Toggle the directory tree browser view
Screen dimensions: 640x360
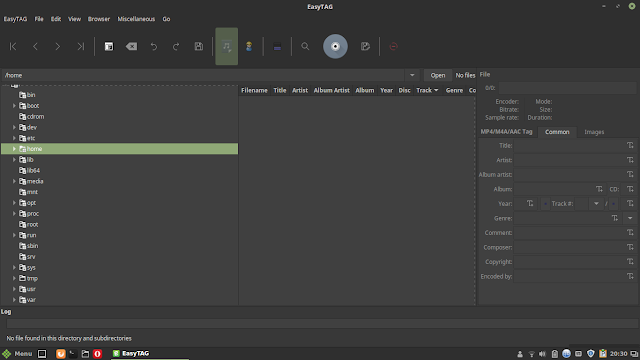(227, 47)
